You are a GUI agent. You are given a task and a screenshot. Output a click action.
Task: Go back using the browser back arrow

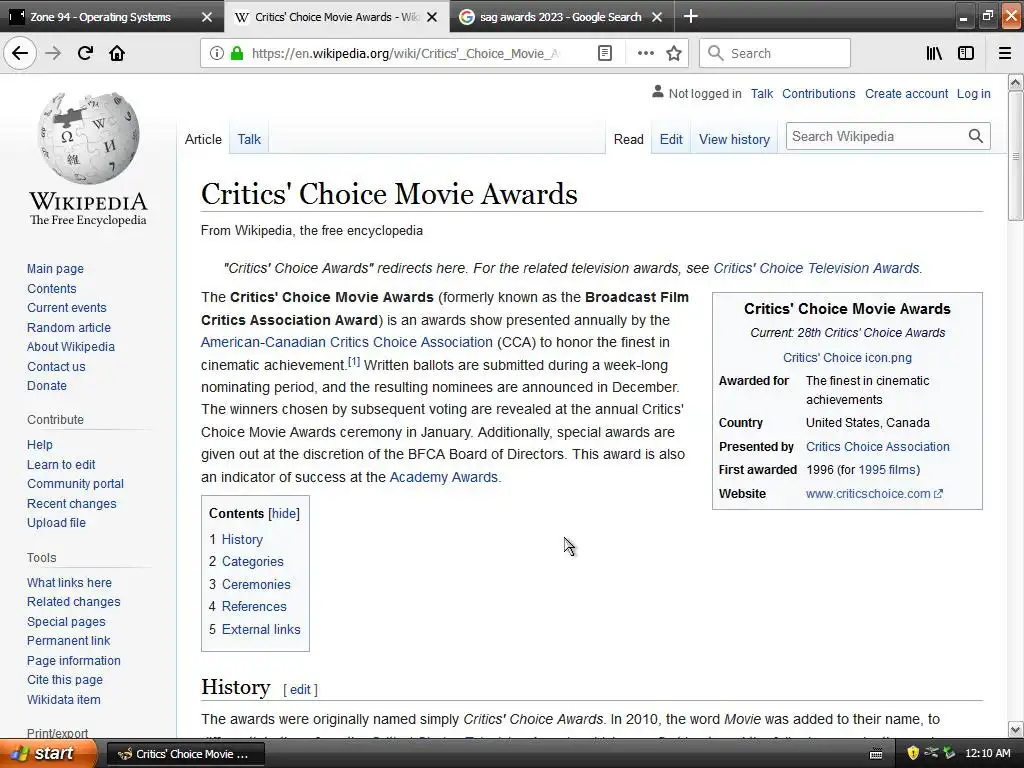(x=20, y=53)
